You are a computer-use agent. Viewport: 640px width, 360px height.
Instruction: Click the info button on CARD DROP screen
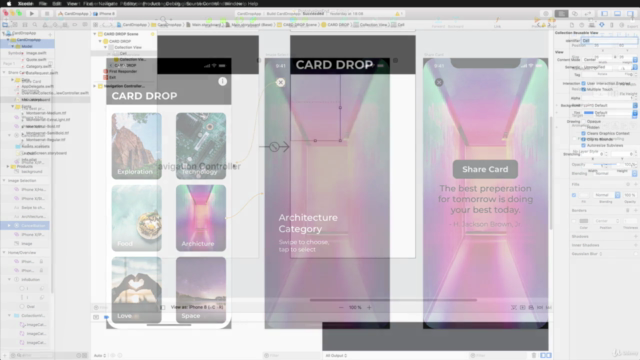click(222, 81)
